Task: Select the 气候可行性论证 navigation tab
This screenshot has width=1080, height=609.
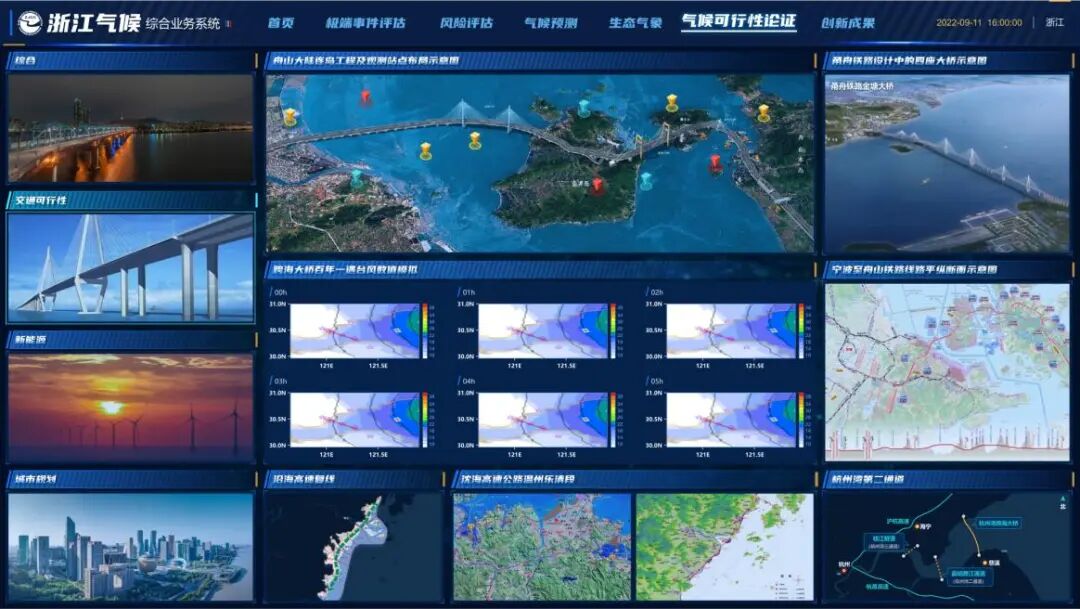Action: (738, 21)
